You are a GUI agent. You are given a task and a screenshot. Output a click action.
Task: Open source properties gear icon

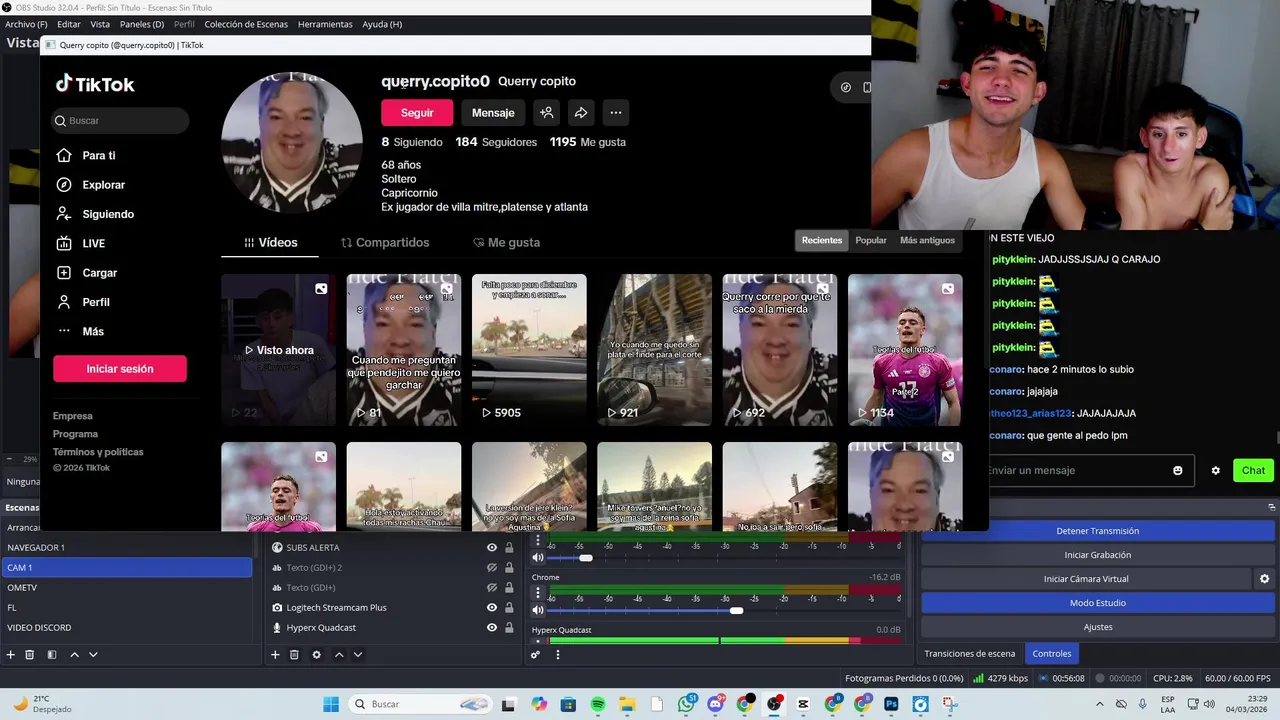316,655
